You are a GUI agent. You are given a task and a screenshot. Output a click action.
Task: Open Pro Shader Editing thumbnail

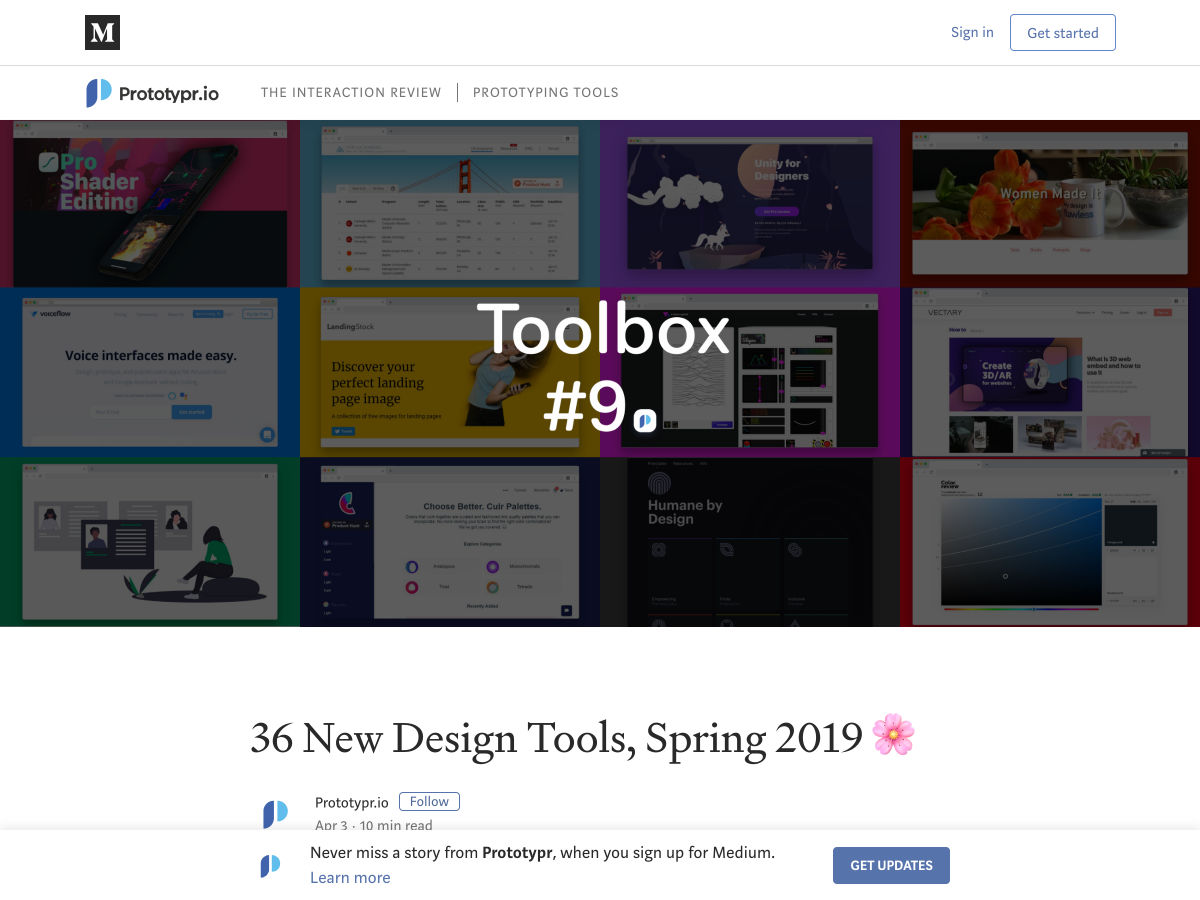coord(150,204)
